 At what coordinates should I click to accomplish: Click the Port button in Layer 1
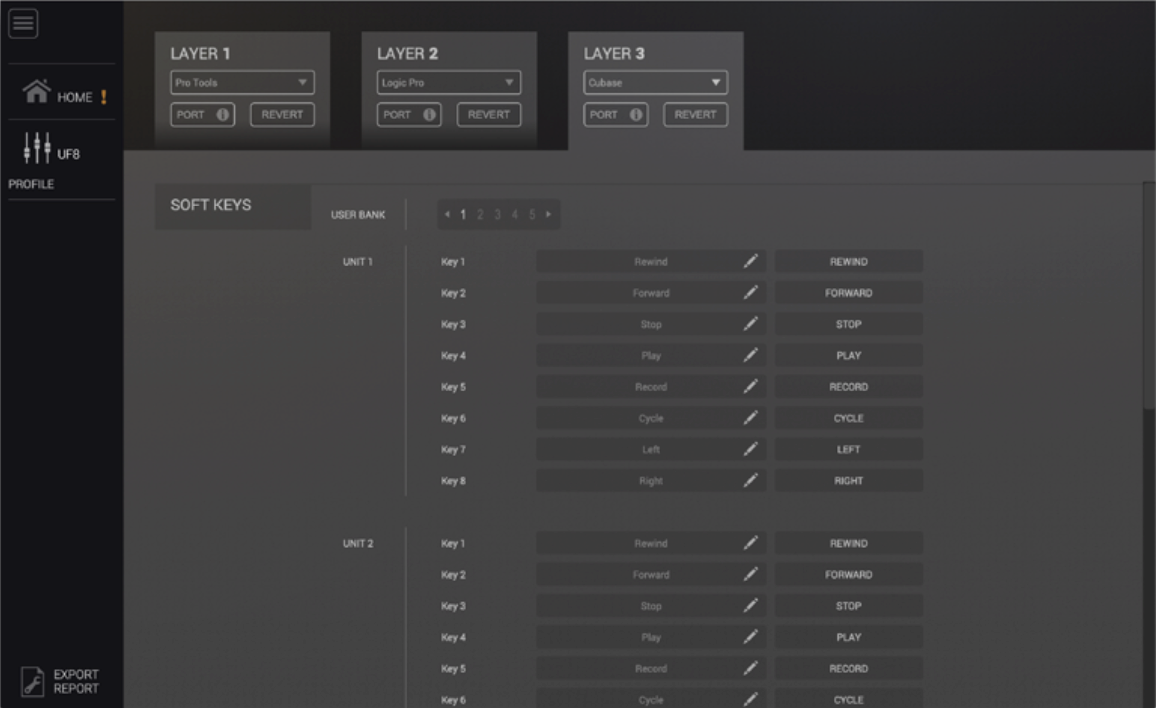point(203,115)
